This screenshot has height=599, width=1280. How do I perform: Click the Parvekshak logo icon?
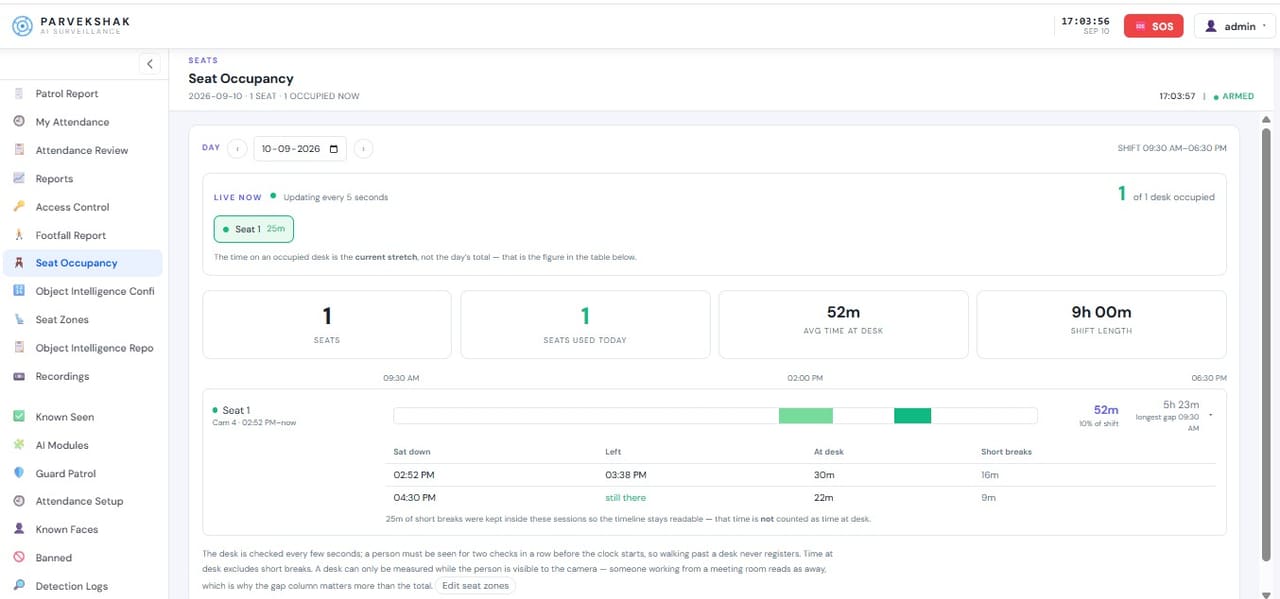22,25
